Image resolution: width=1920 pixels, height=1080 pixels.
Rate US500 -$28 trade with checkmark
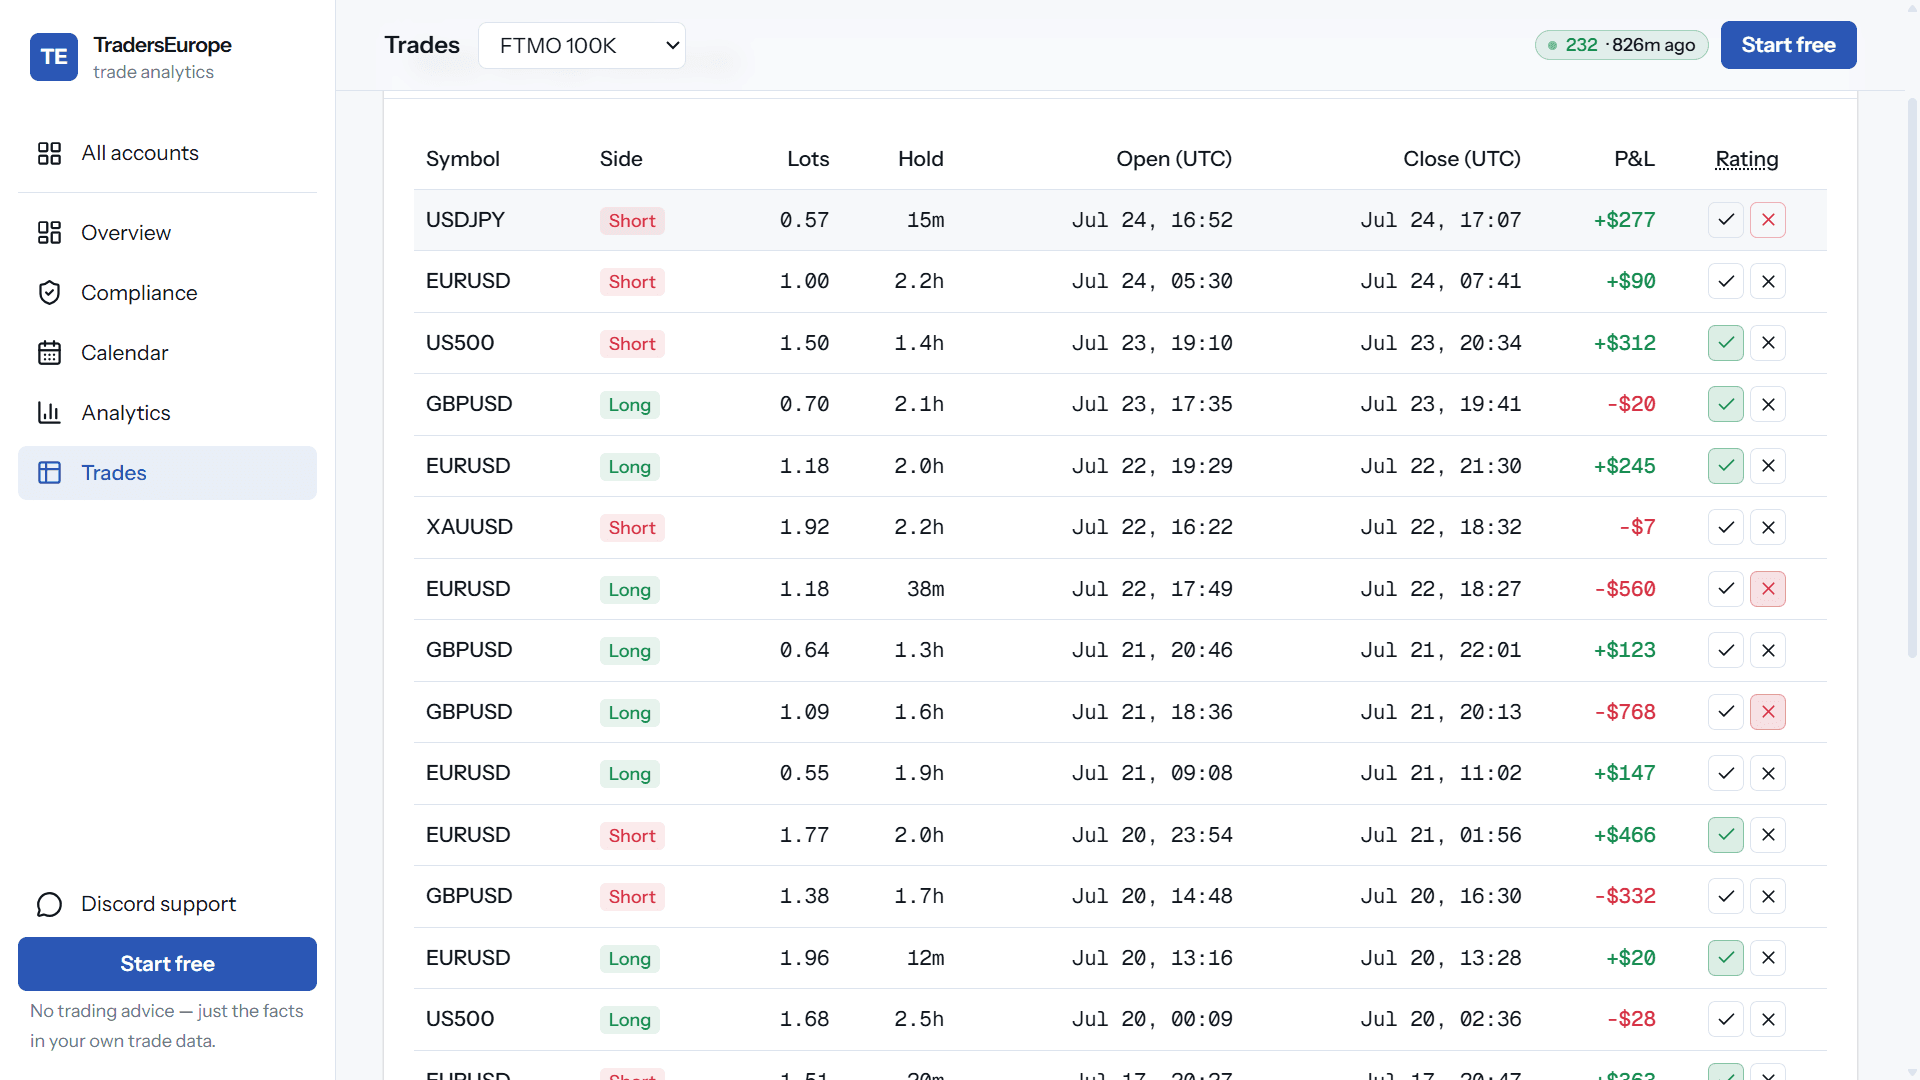click(x=1726, y=1019)
